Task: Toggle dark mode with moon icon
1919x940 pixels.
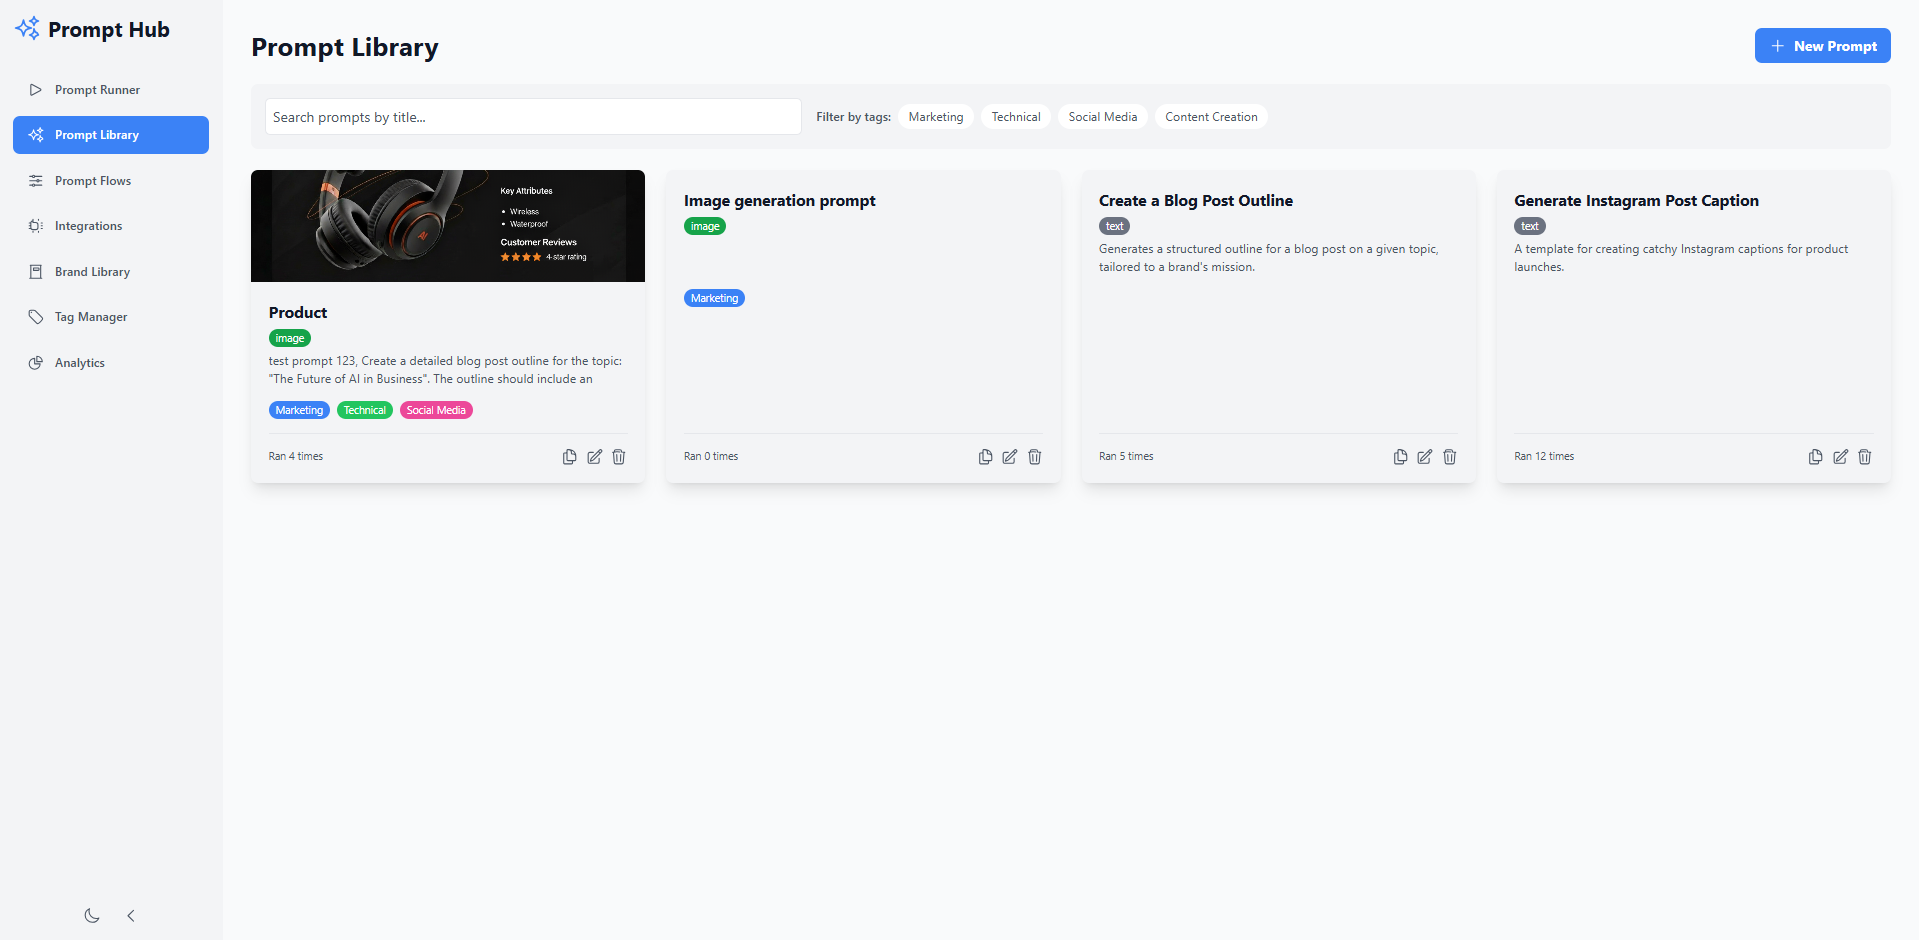Action: point(92,916)
